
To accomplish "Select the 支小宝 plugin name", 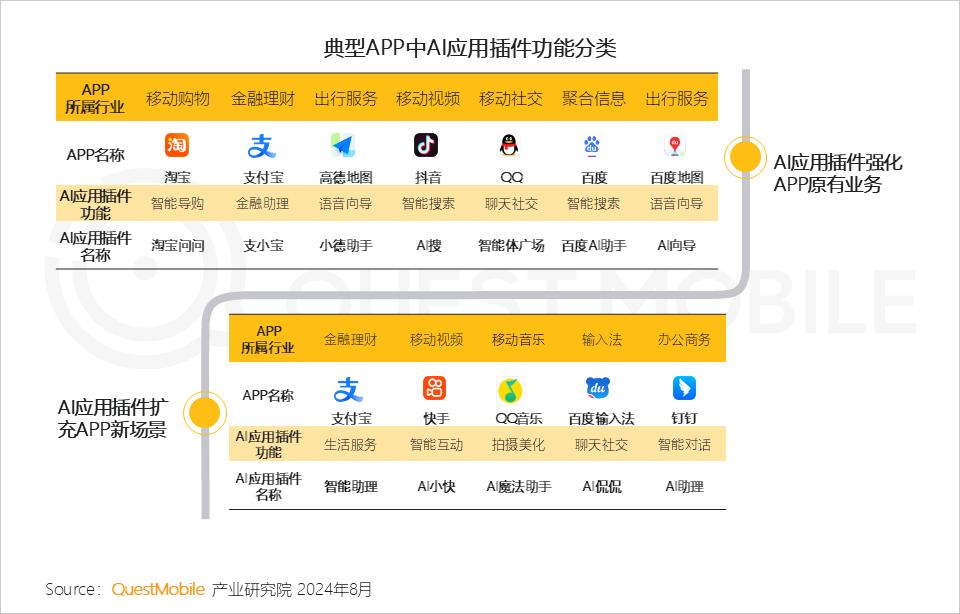I will pos(263,245).
